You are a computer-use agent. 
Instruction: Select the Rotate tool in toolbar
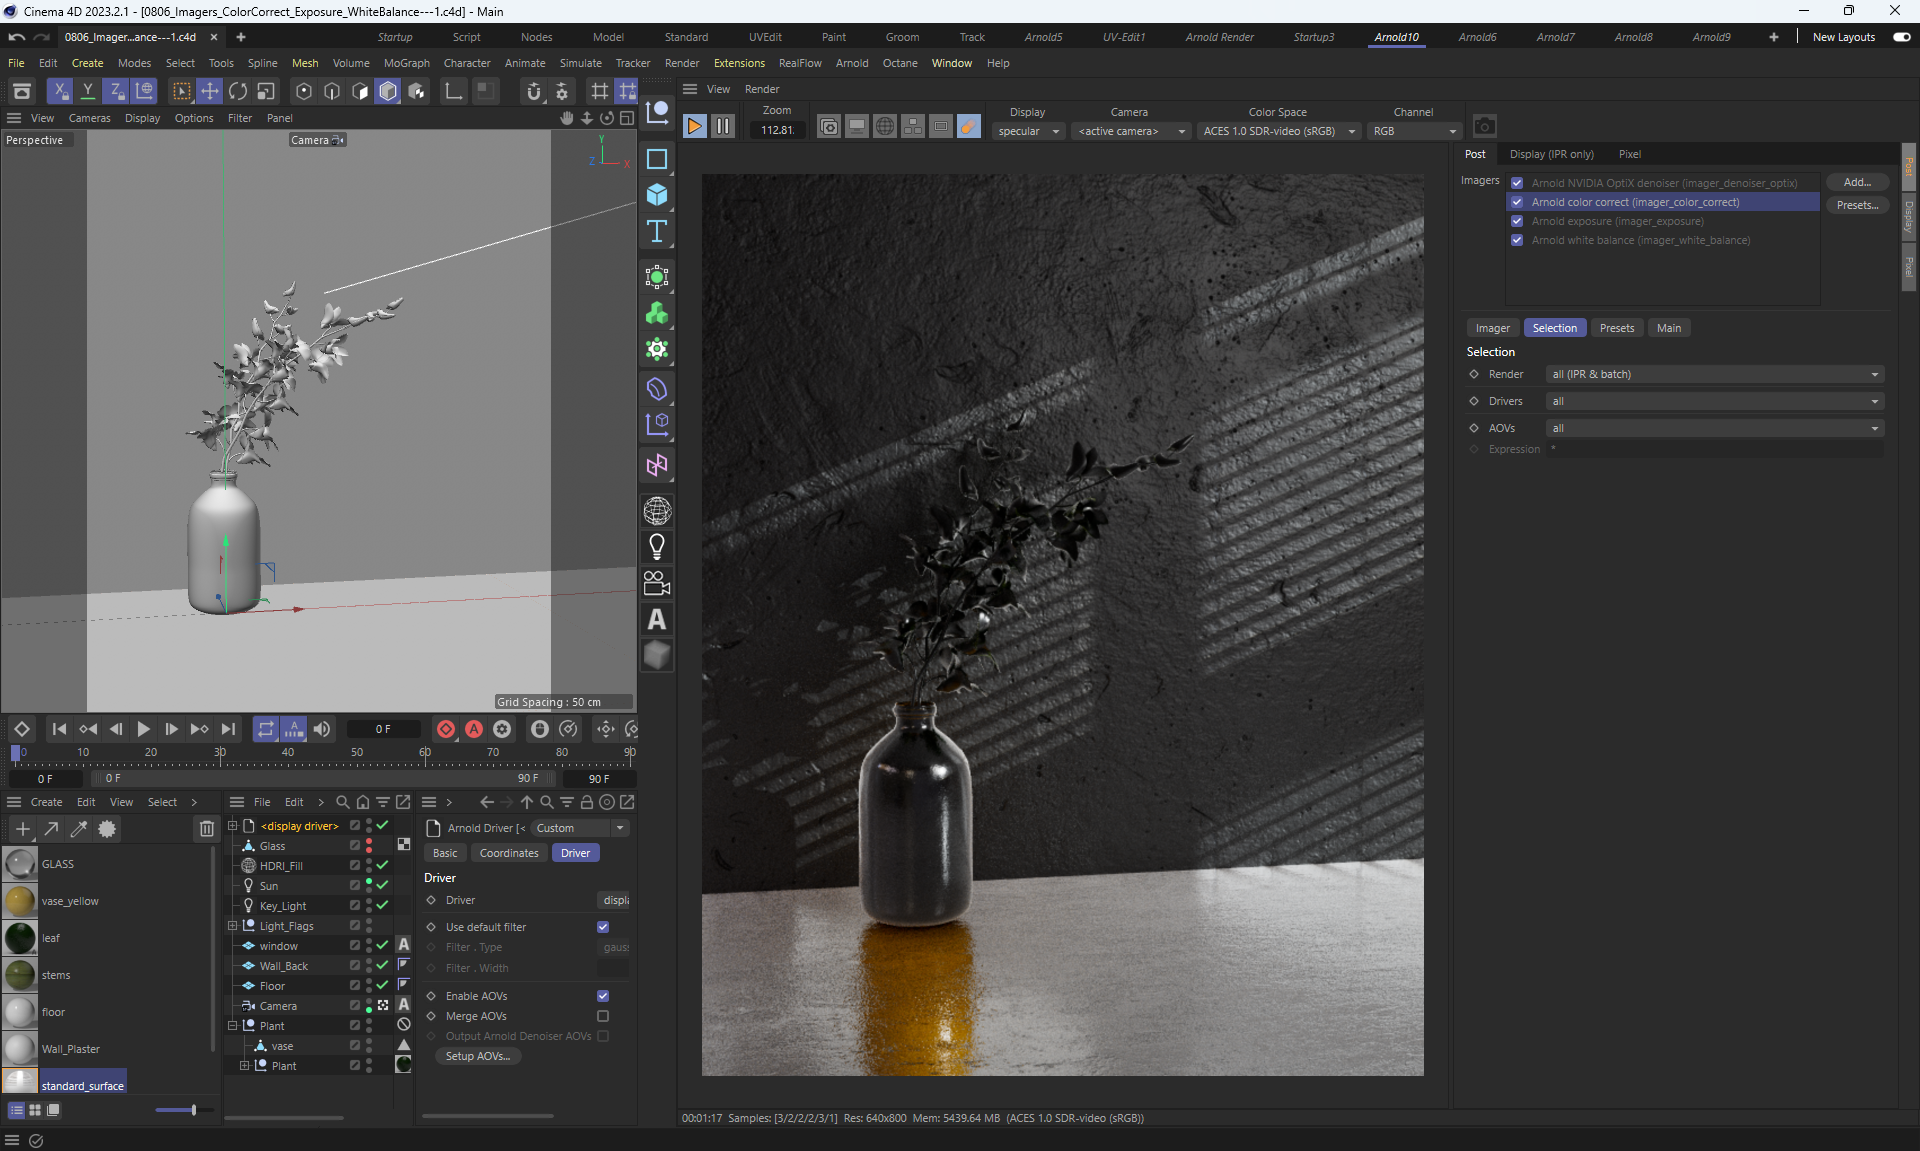pos(238,91)
